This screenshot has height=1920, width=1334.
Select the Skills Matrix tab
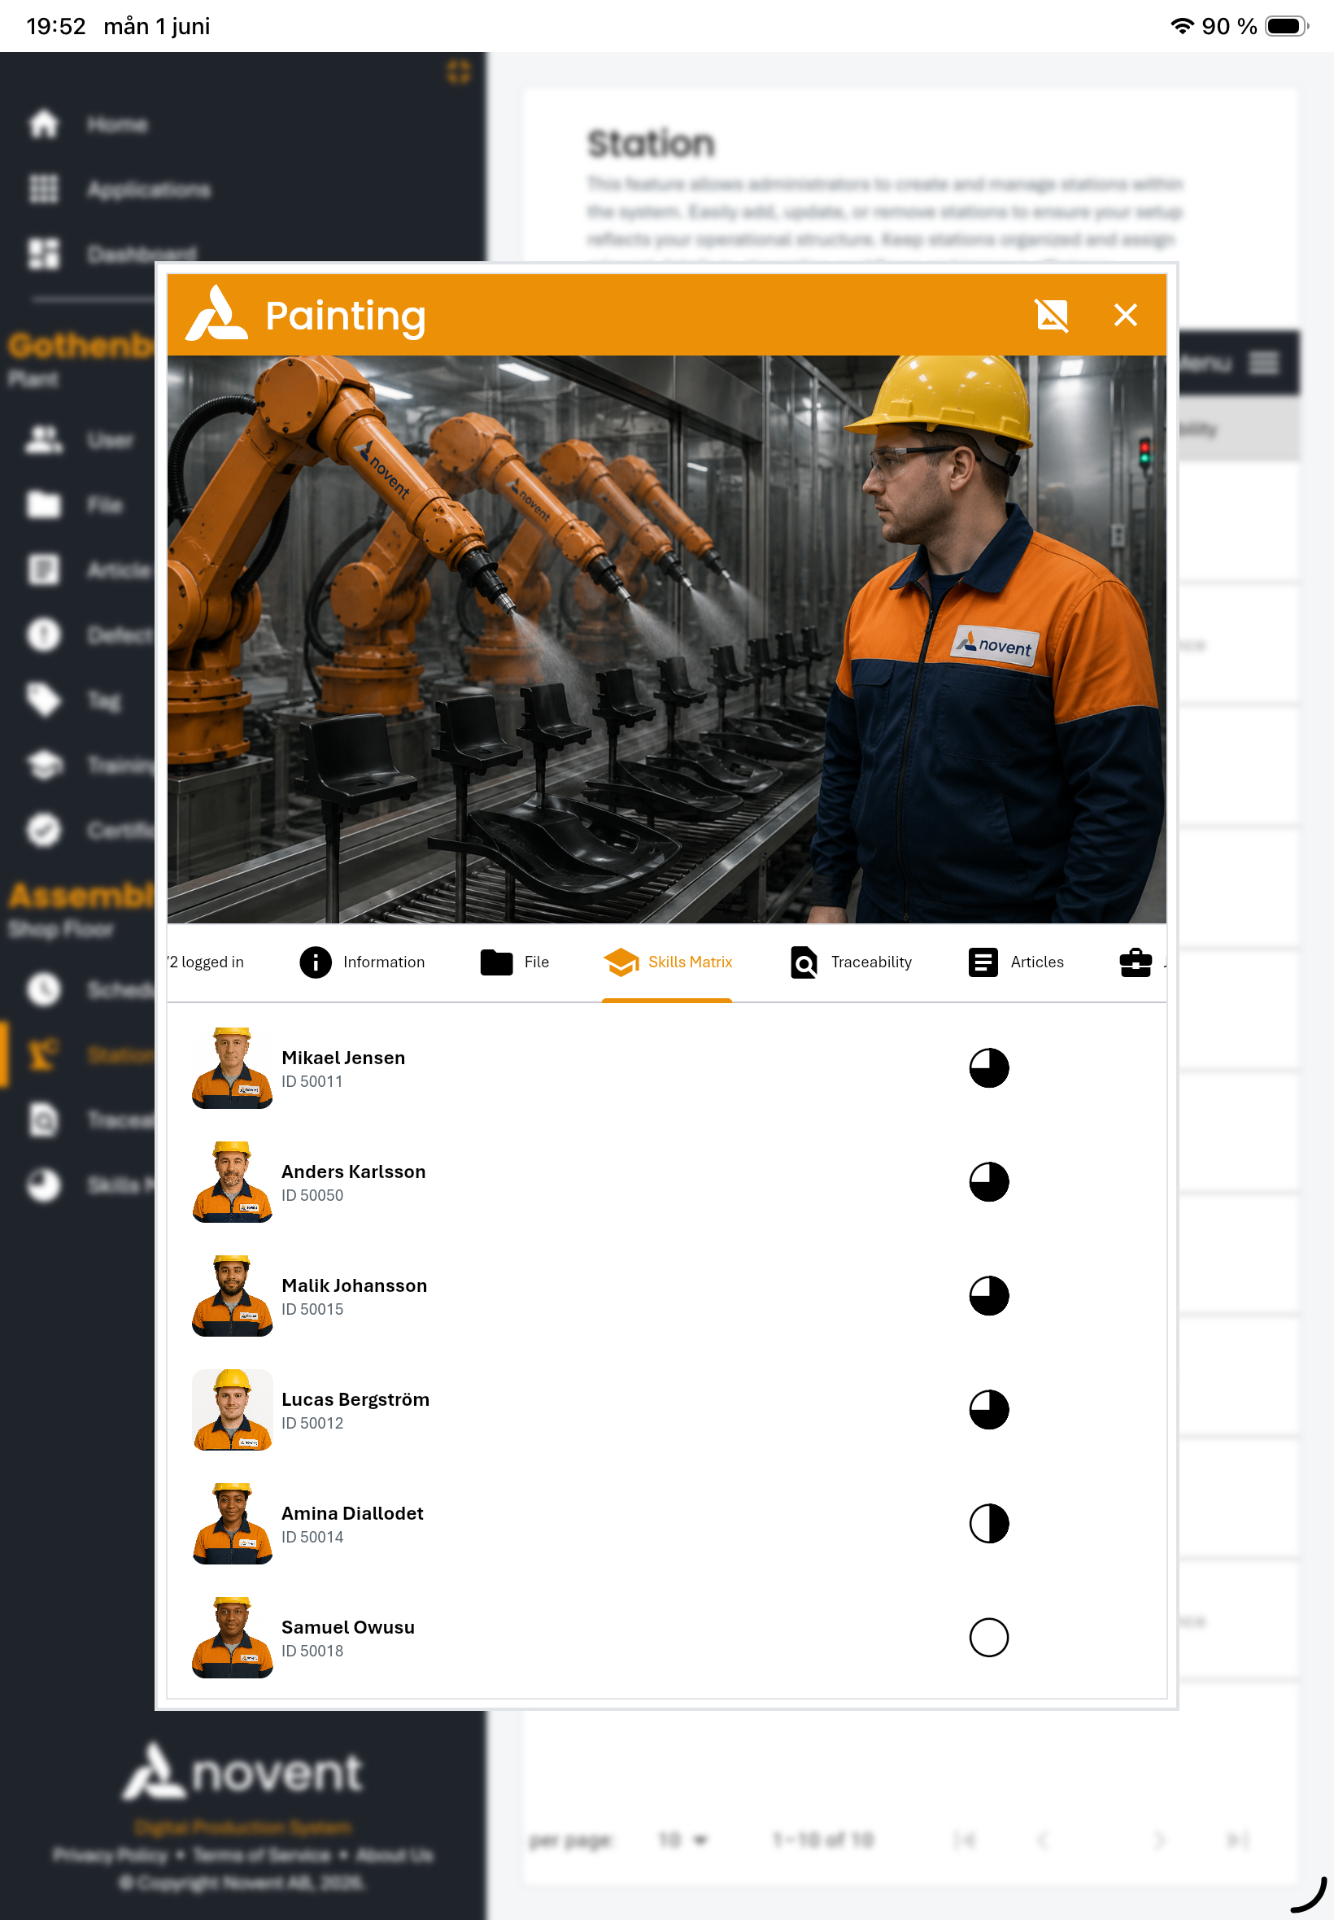667,962
